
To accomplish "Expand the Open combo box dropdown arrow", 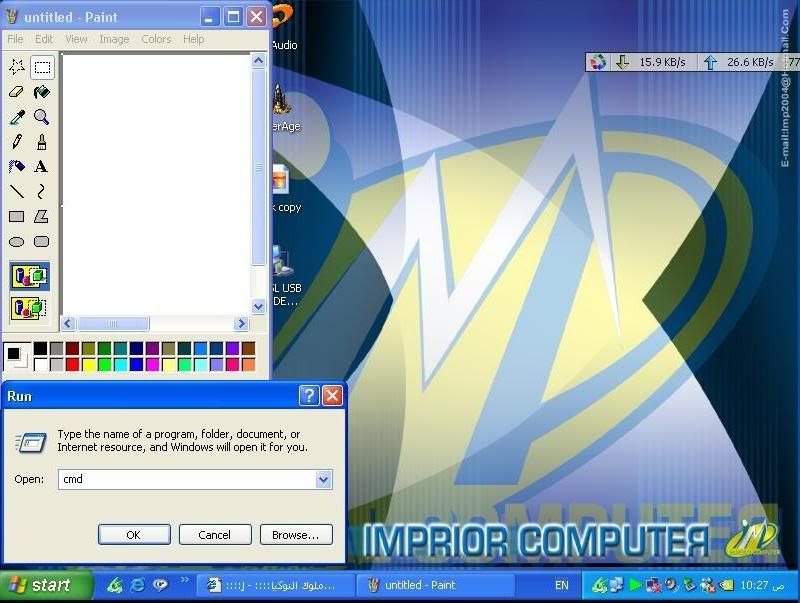I will (x=323, y=480).
